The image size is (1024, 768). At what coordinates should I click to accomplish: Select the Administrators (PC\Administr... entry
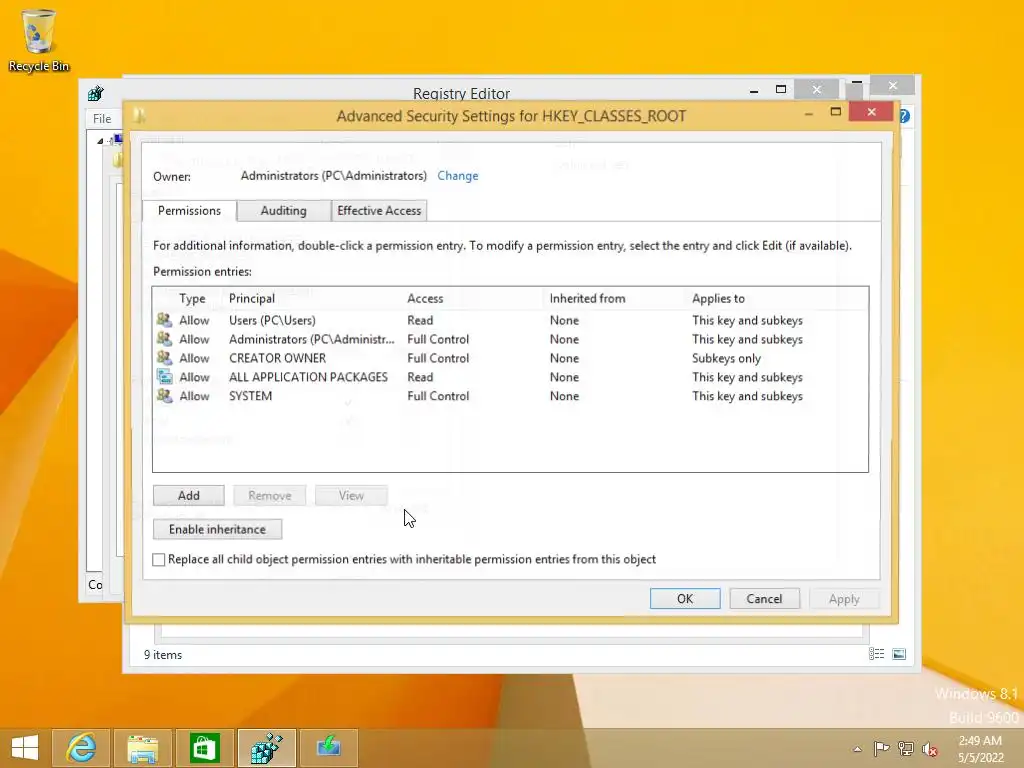tap(312, 339)
